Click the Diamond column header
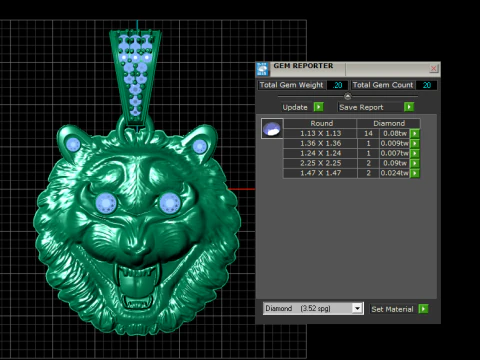 coord(389,123)
